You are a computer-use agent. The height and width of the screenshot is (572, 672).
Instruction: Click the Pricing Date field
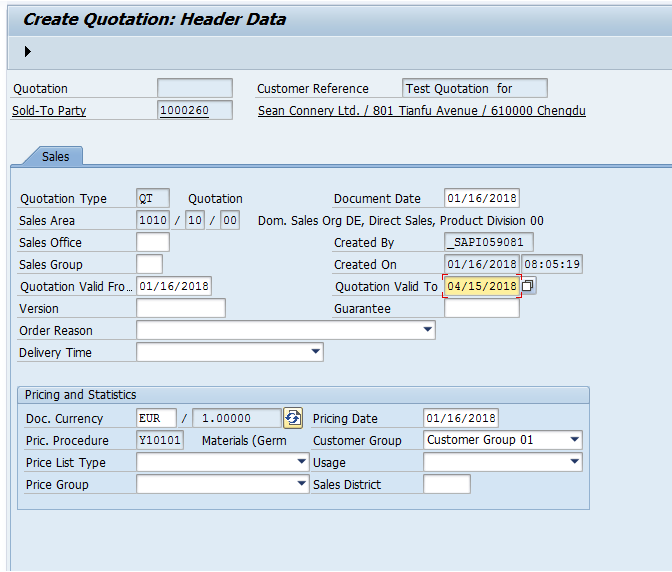point(461,418)
